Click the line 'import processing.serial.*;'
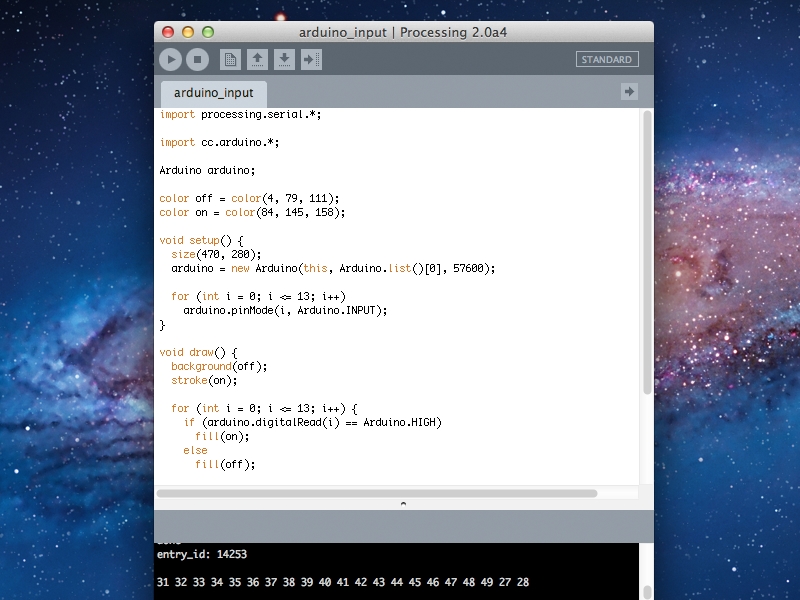 [240, 115]
